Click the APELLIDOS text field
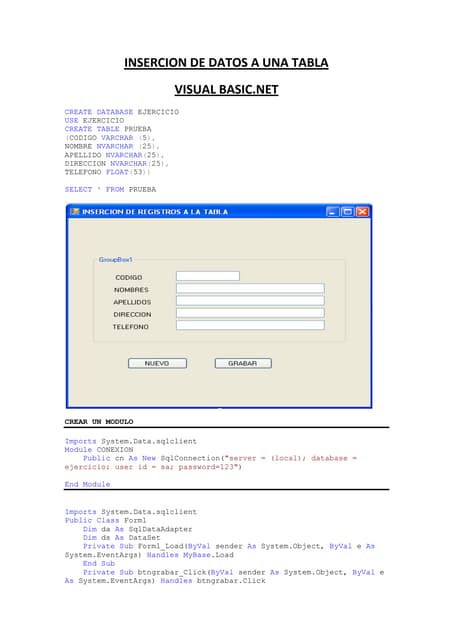 point(250,301)
